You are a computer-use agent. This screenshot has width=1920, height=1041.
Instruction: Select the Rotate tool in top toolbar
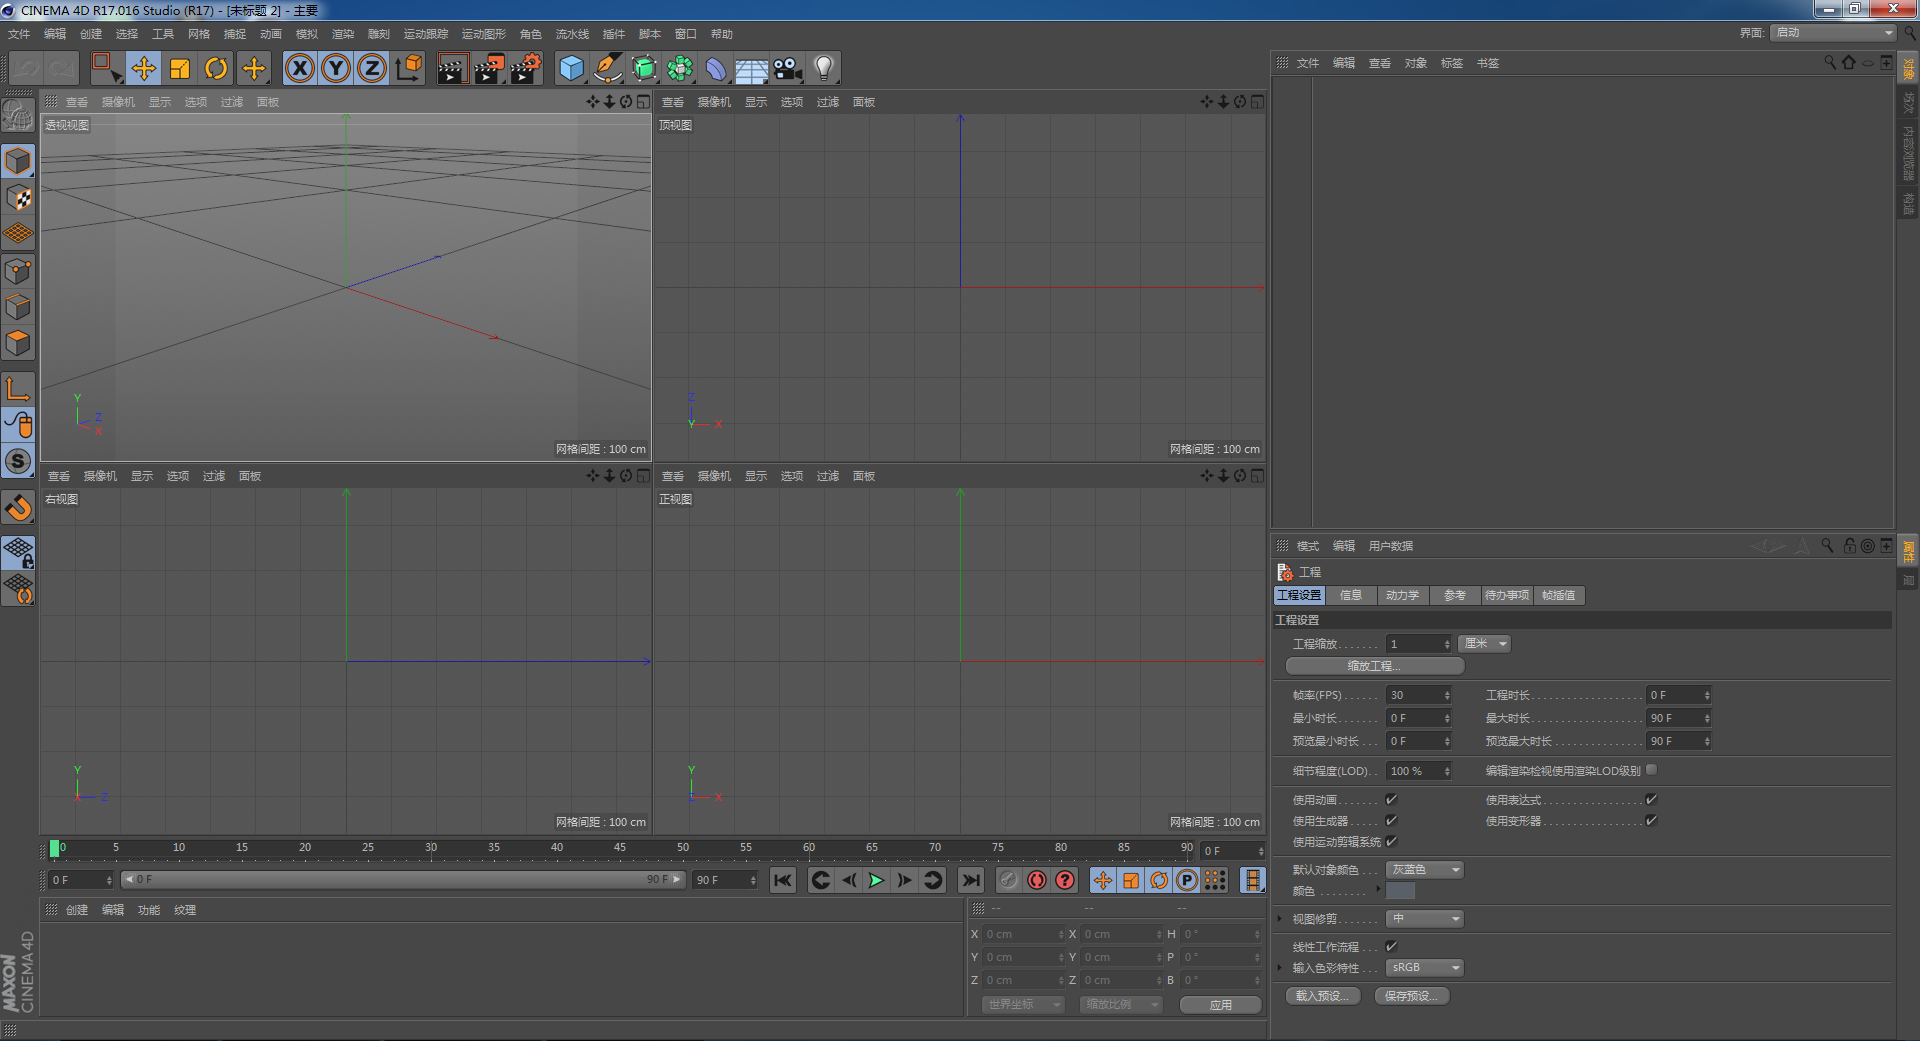point(216,68)
